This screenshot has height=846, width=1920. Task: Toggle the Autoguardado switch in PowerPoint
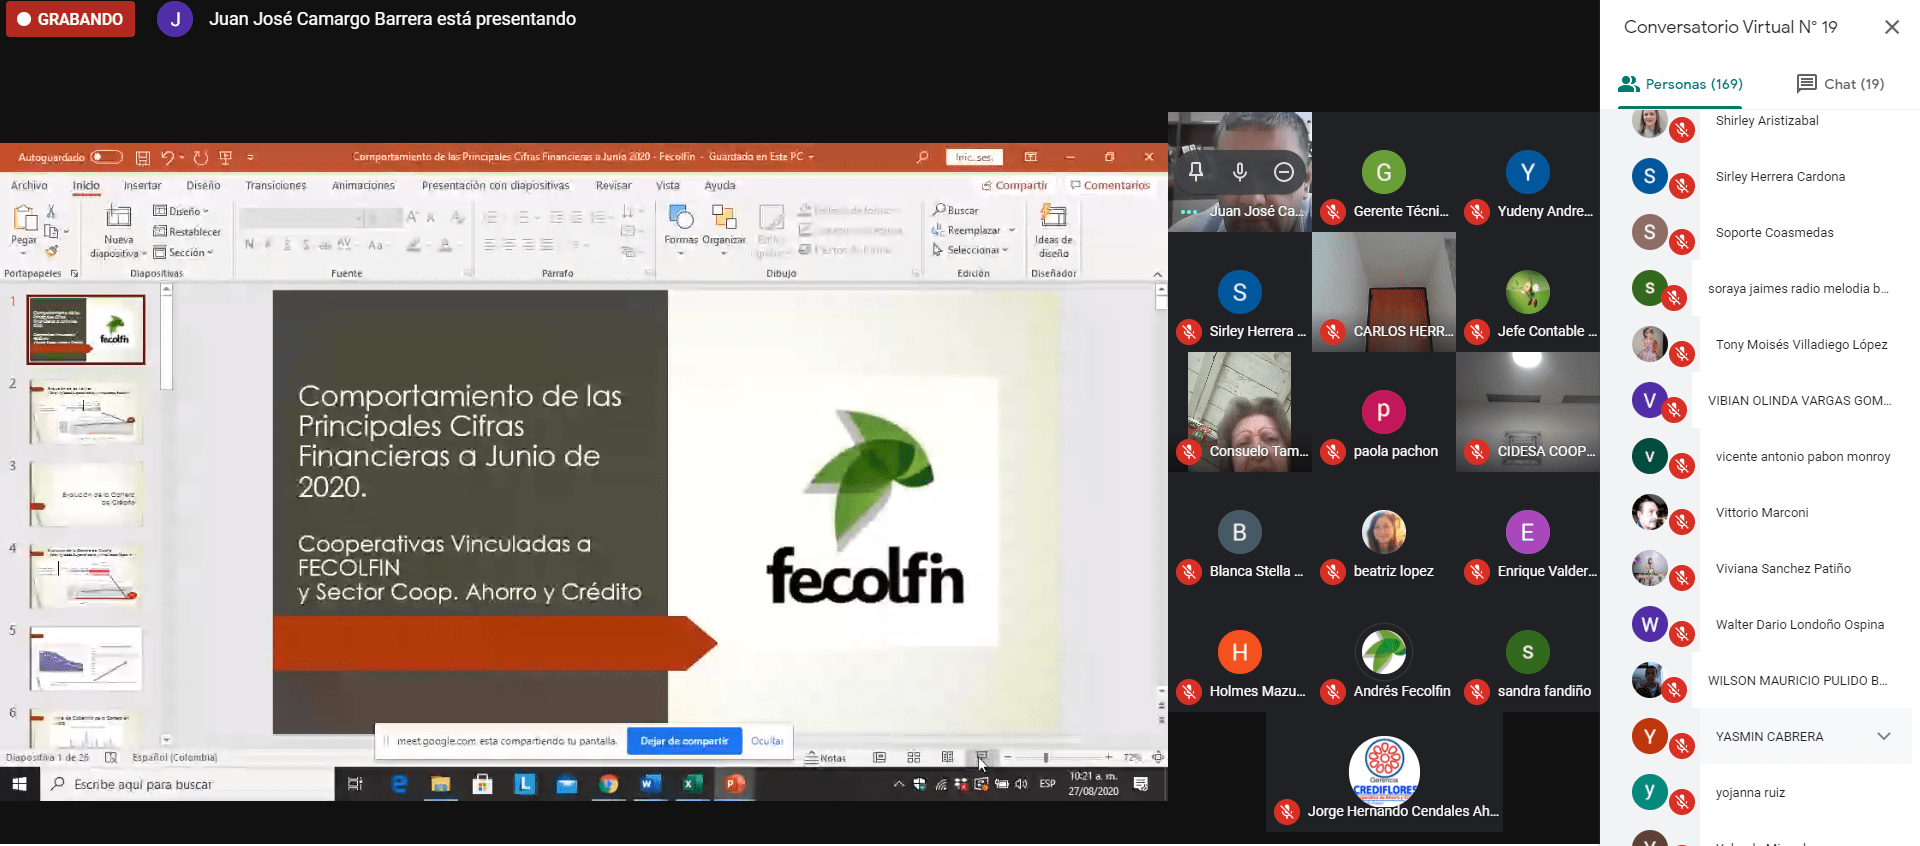point(106,157)
